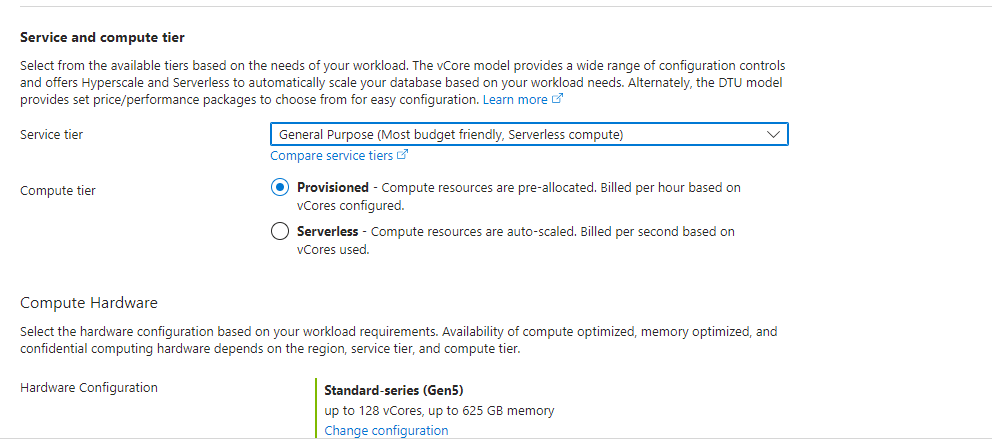Click the hardware configuration description paragraph
992x444 pixels.
[x=398, y=340]
